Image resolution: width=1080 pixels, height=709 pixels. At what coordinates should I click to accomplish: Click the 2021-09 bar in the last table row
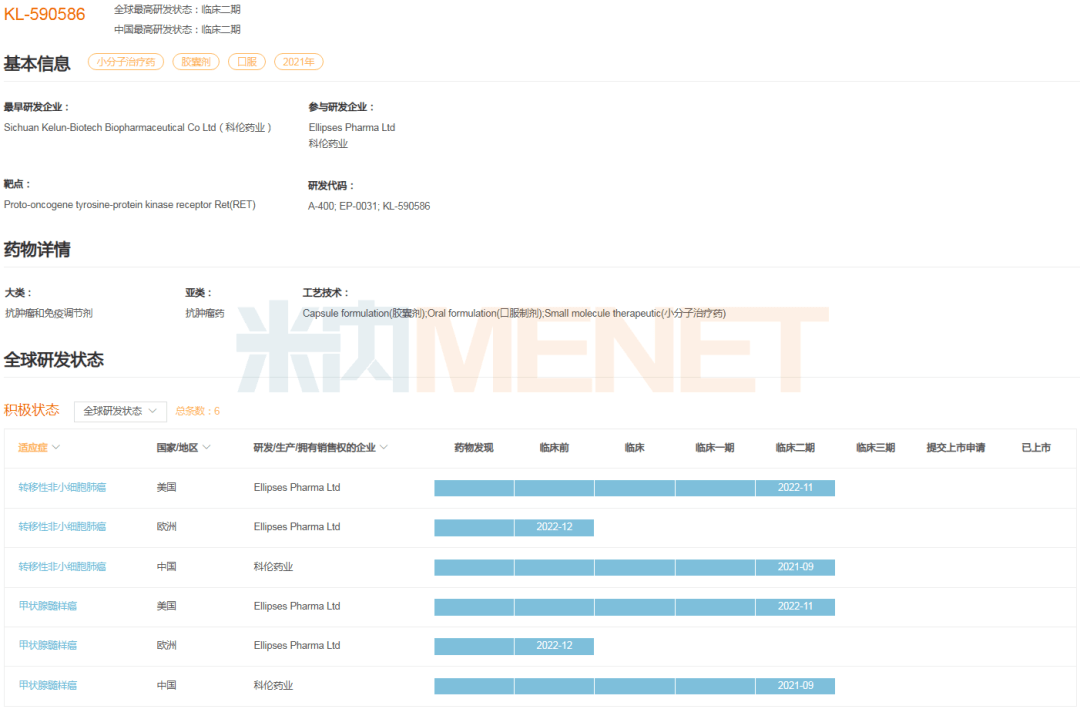click(x=795, y=686)
